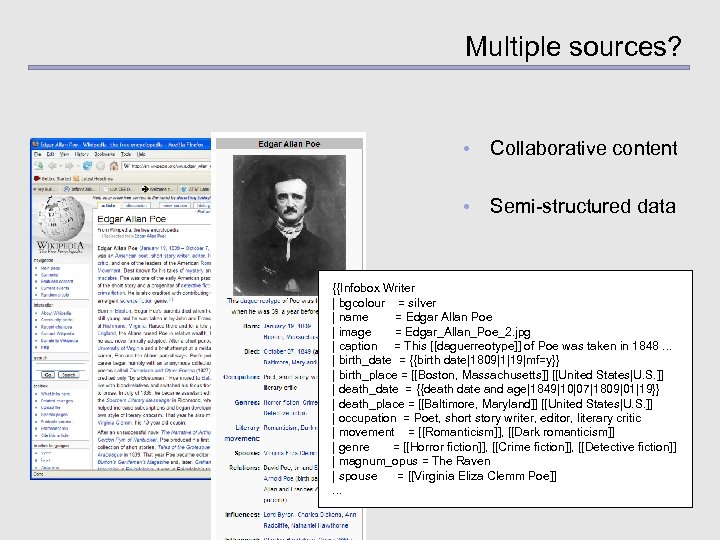Click the Back arrow in Firefox toolbar

[52, 166]
